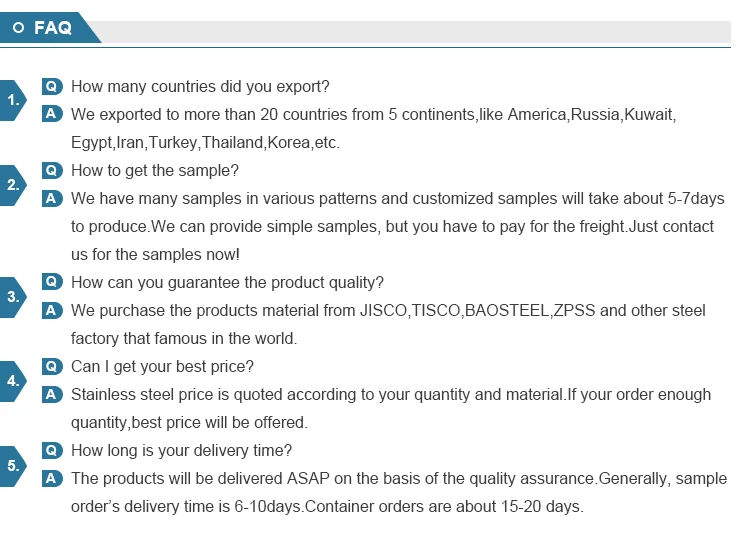Click the question "How long is your delivery time?"
The width and height of the screenshot is (750, 544).
click(x=181, y=451)
